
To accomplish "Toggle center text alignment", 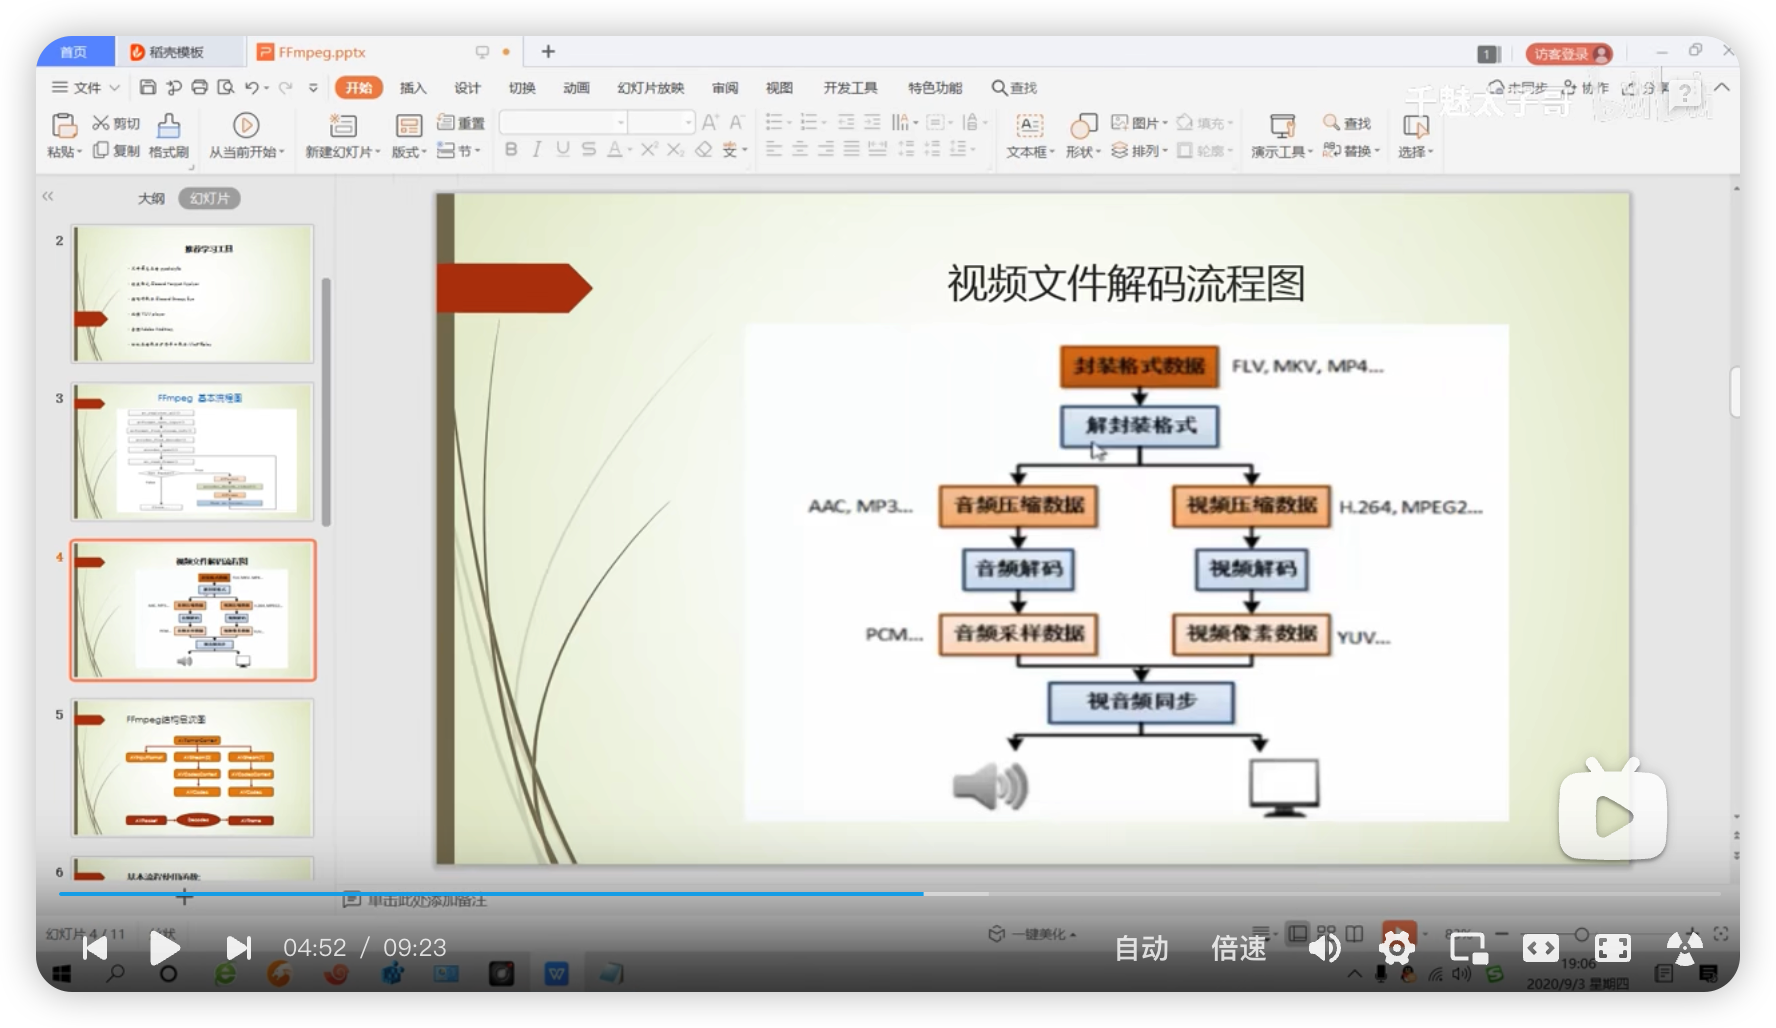I will click(800, 149).
